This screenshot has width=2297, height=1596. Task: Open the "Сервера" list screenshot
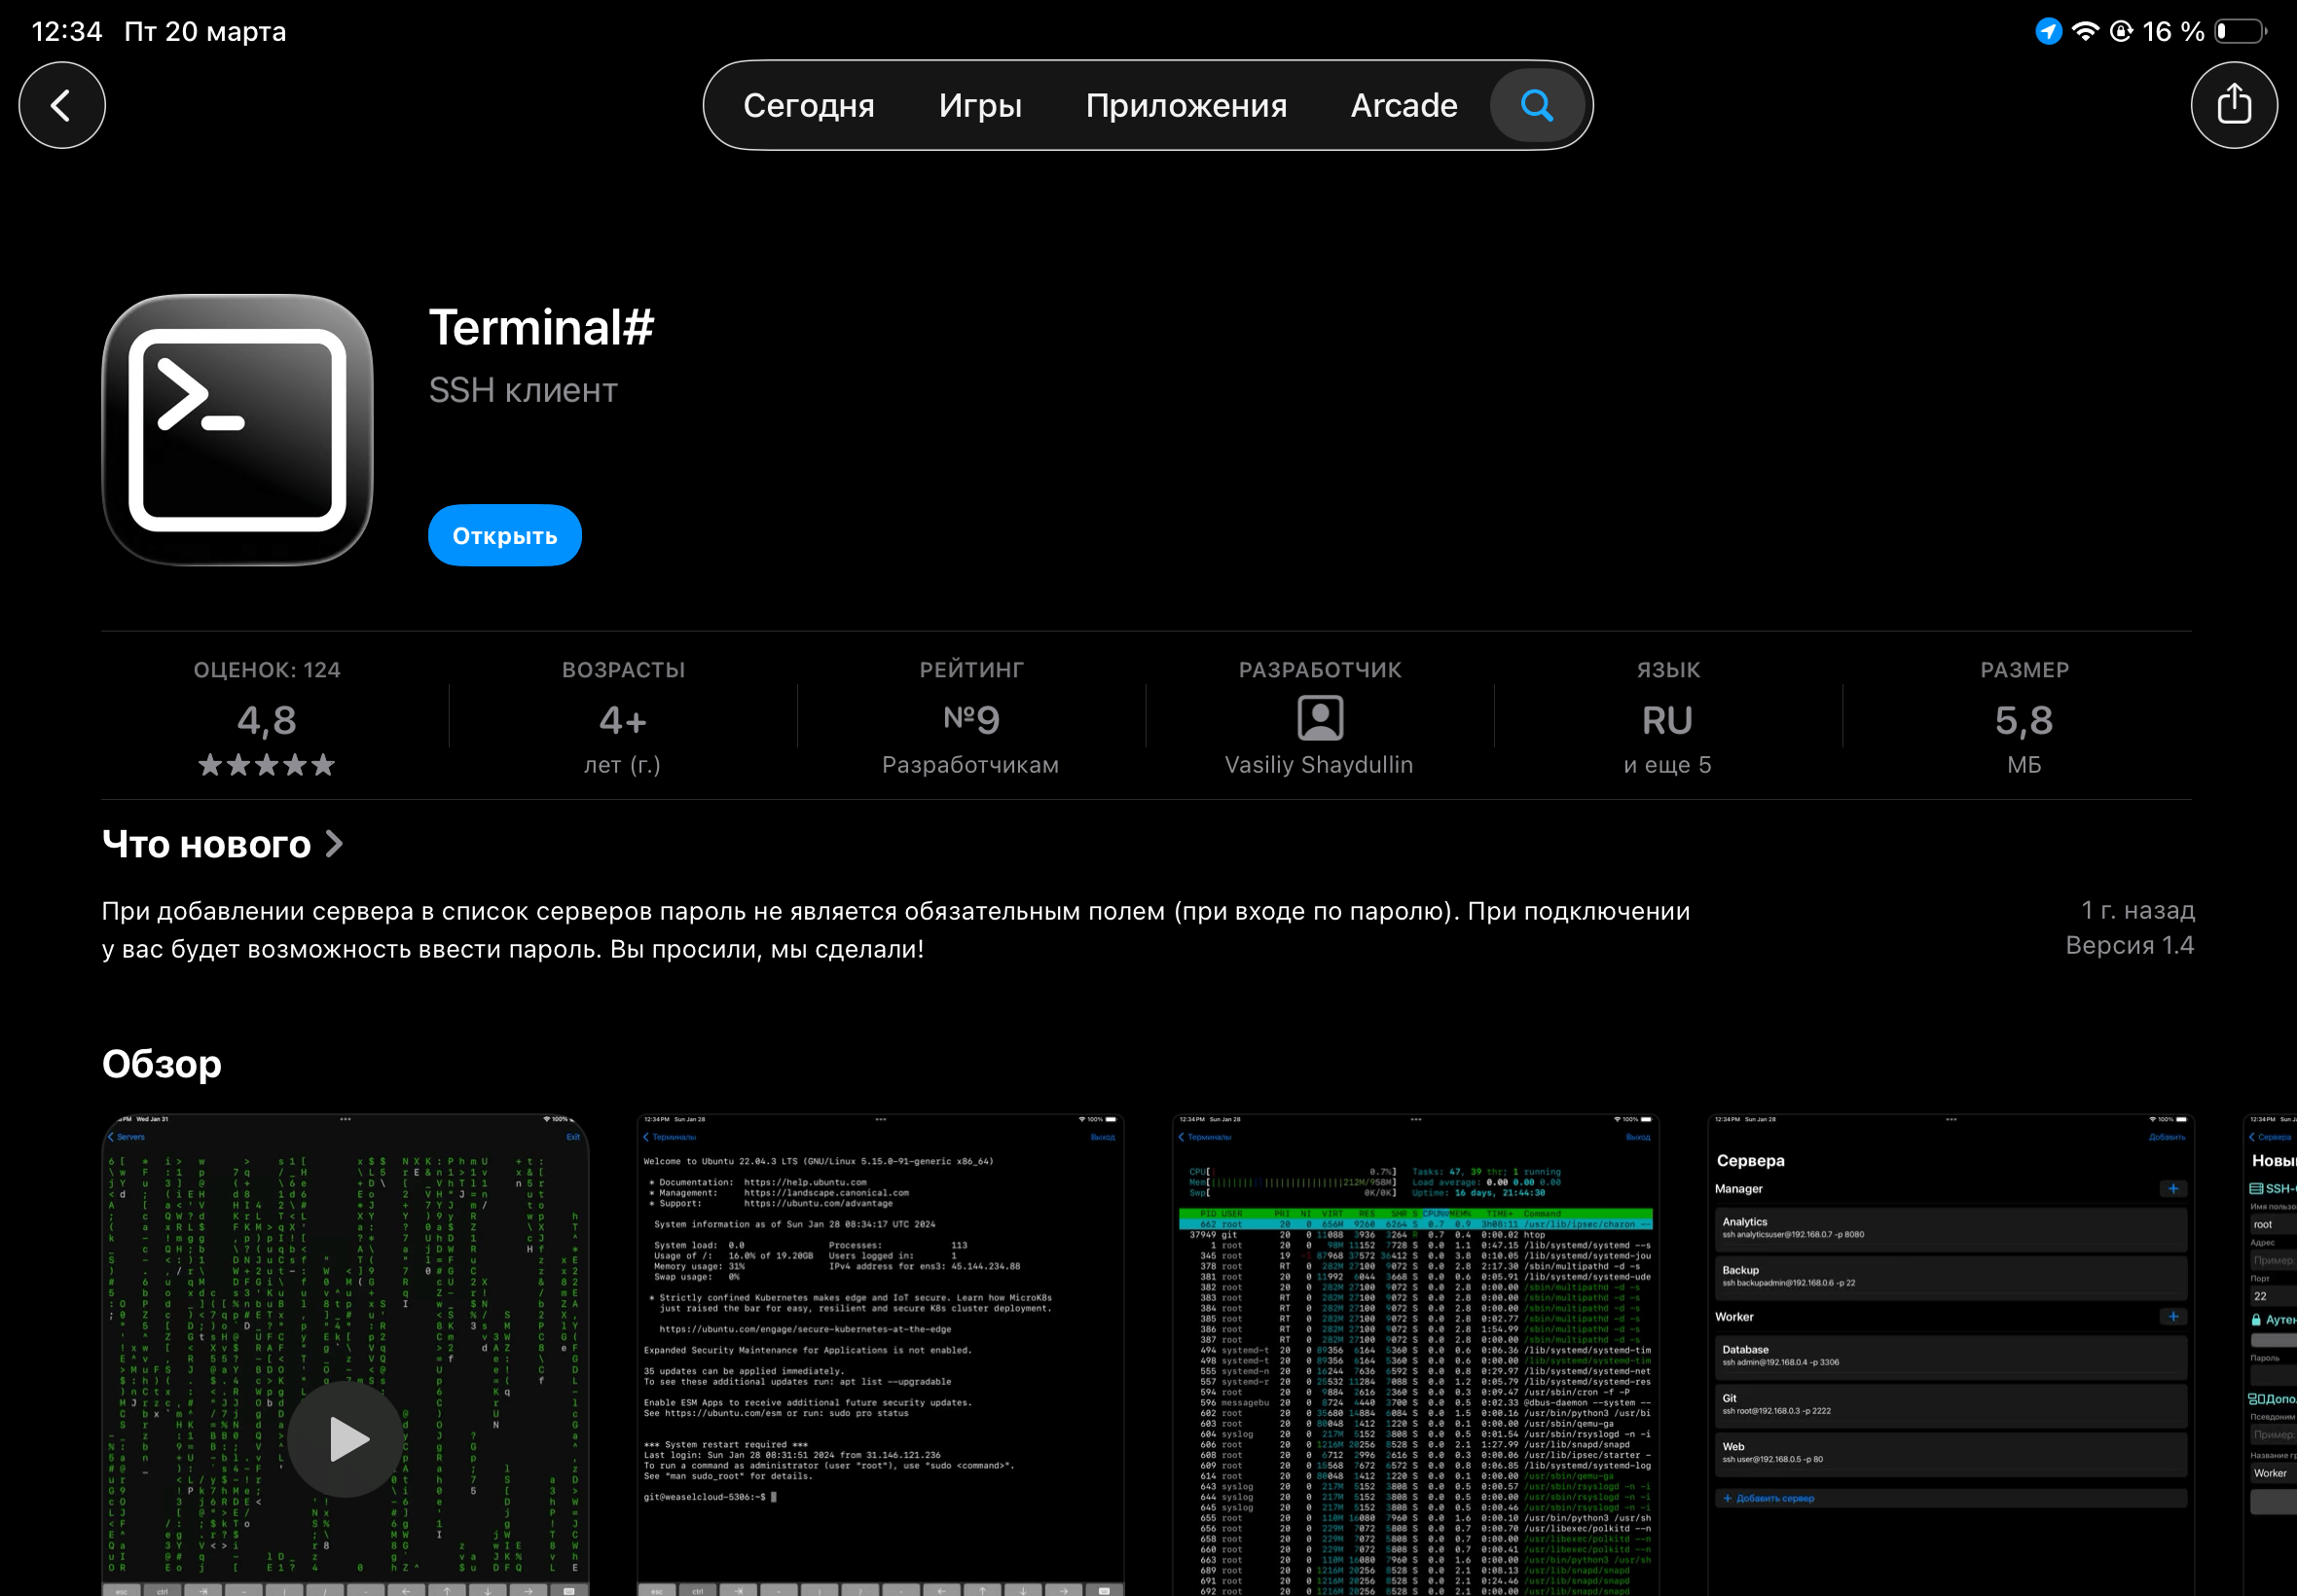pos(1950,1354)
